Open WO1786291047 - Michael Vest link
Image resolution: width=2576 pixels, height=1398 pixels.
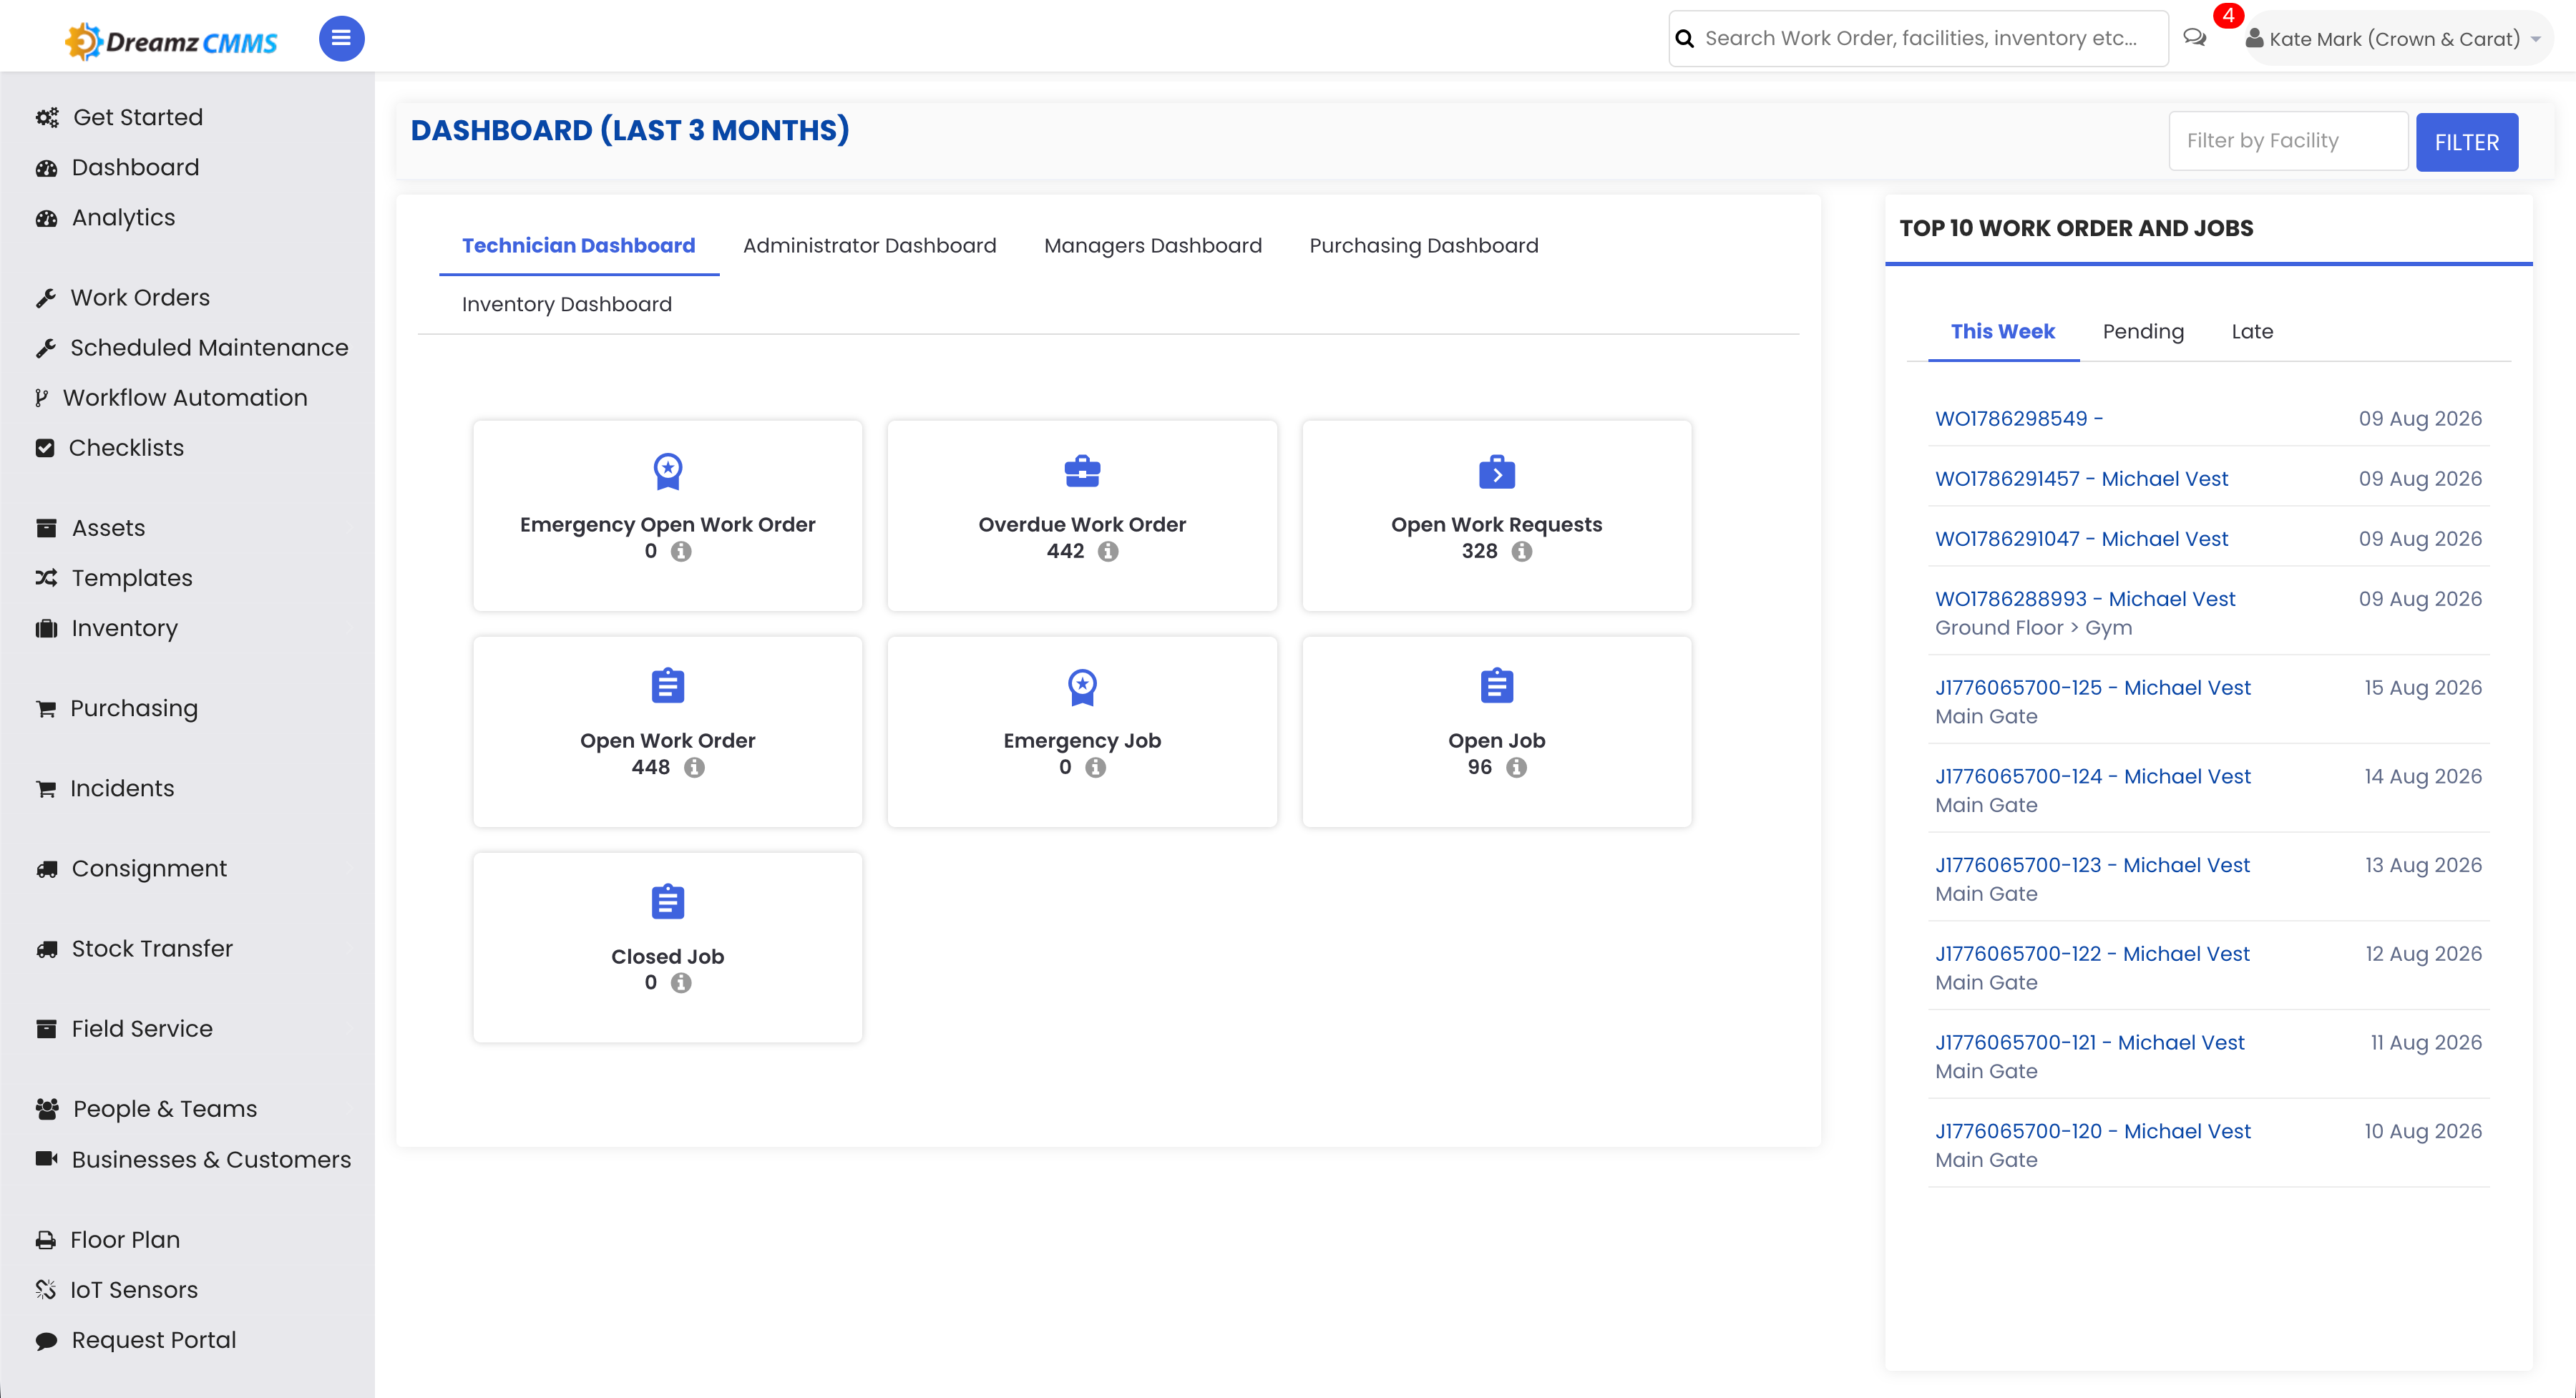pyautogui.click(x=2081, y=539)
